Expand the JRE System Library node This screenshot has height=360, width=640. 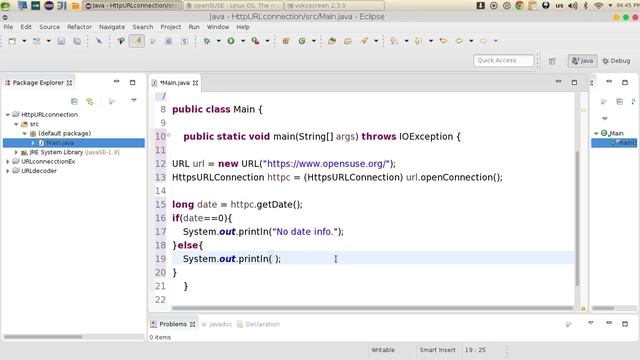click(16, 152)
